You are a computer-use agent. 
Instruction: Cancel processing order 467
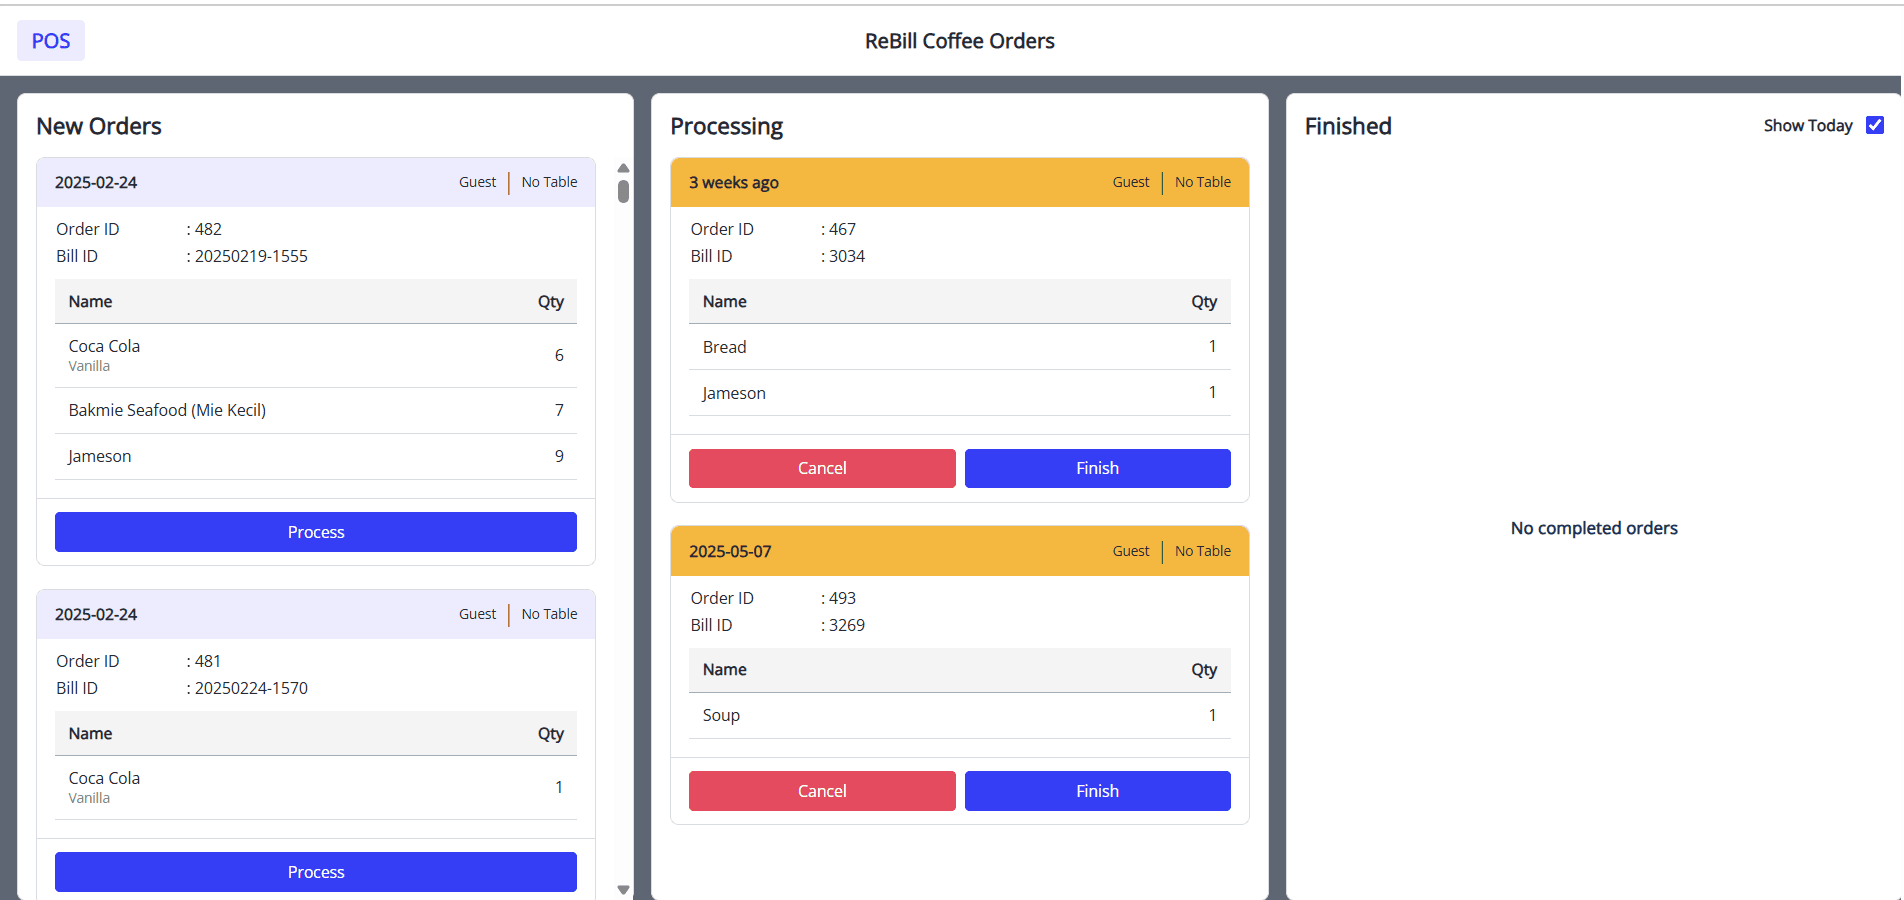(x=821, y=468)
